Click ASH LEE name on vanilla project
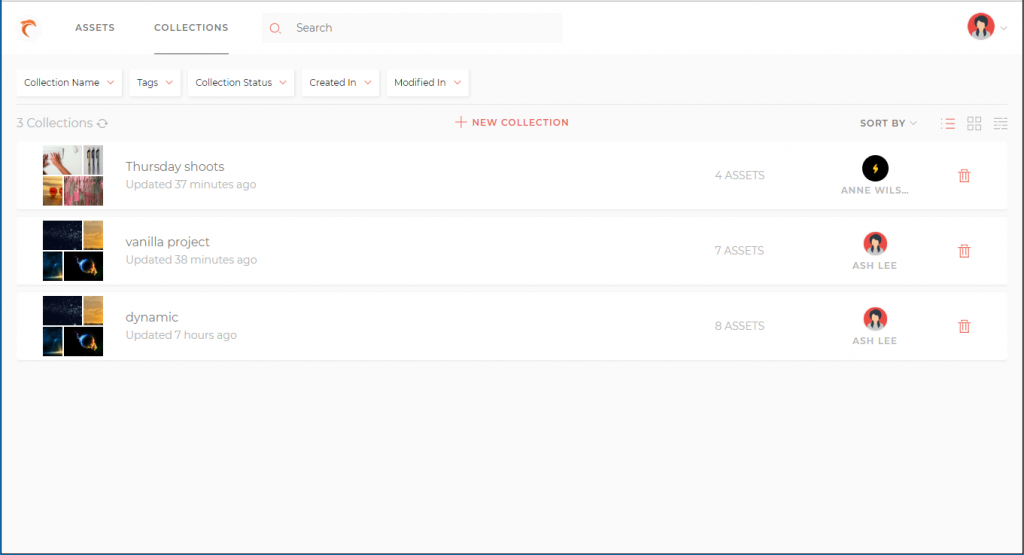The height and width of the screenshot is (555, 1024). [874, 265]
